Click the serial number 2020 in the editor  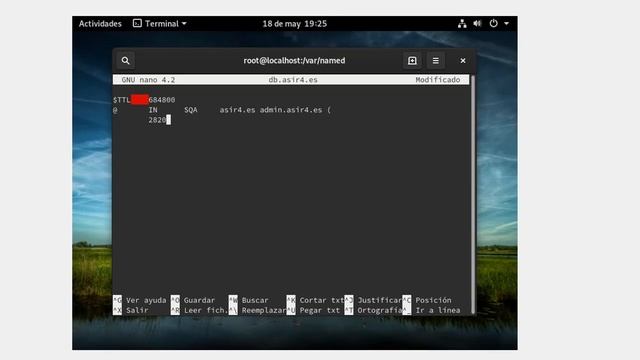[157, 120]
